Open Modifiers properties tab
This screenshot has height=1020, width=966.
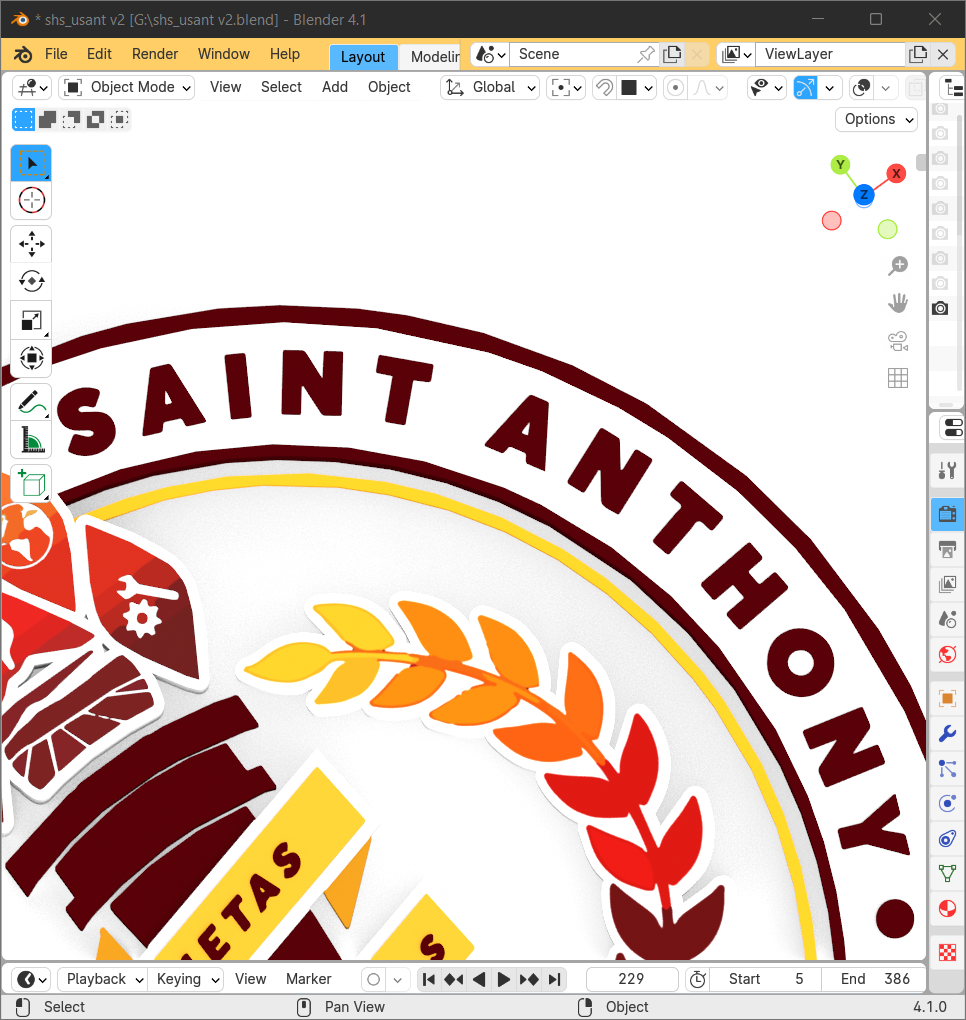click(x=947, y=734)
